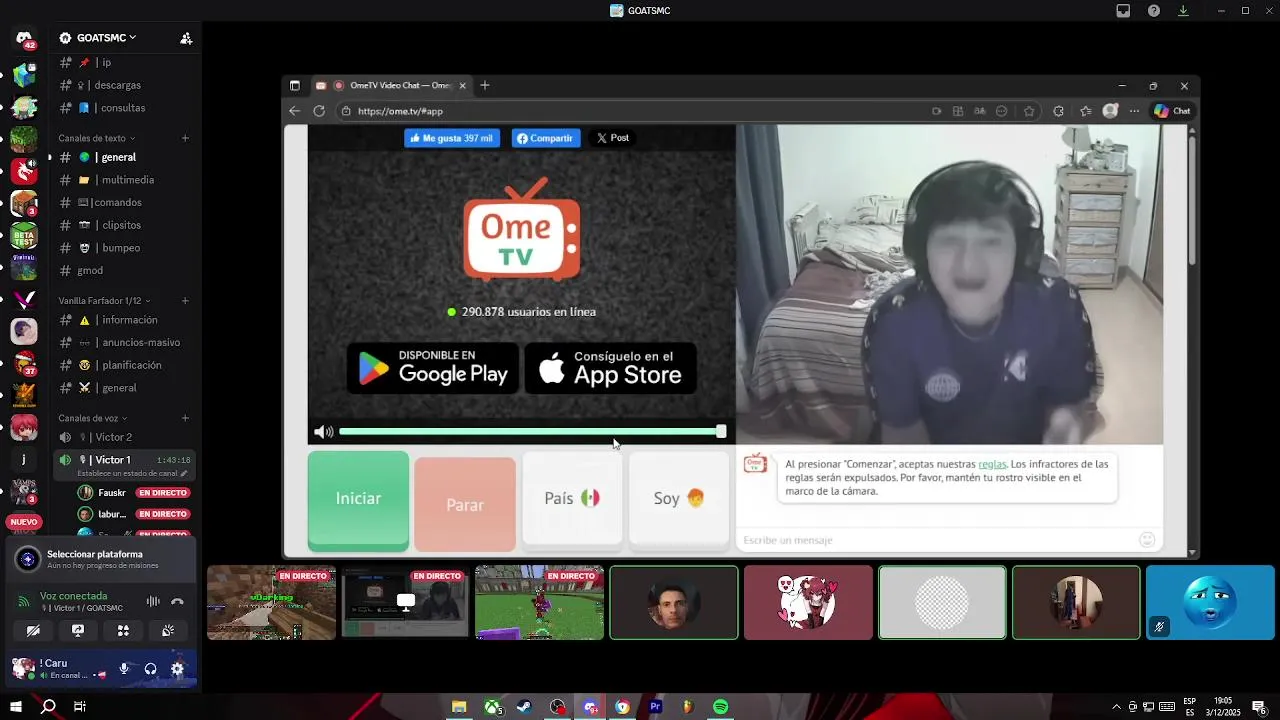
Task: Click Facebook Me gusta button
Action: click(x=452, y=138)
